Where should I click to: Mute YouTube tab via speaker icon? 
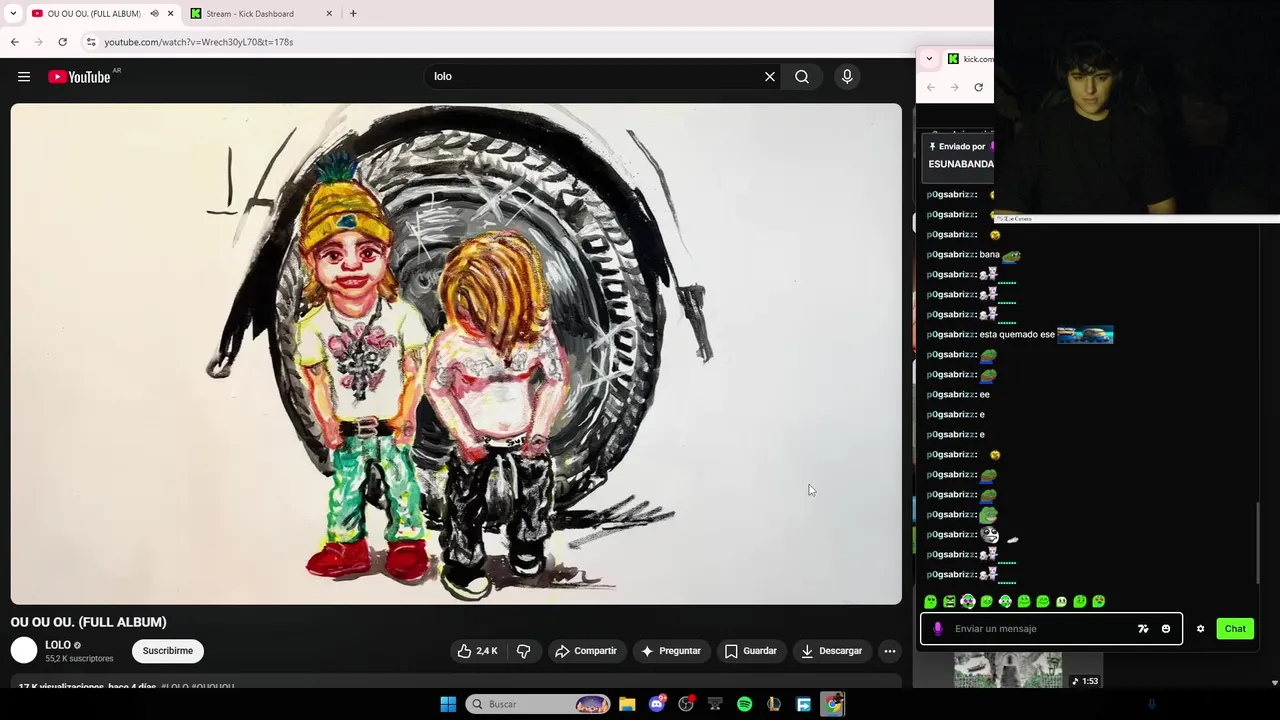click(154, 14)
